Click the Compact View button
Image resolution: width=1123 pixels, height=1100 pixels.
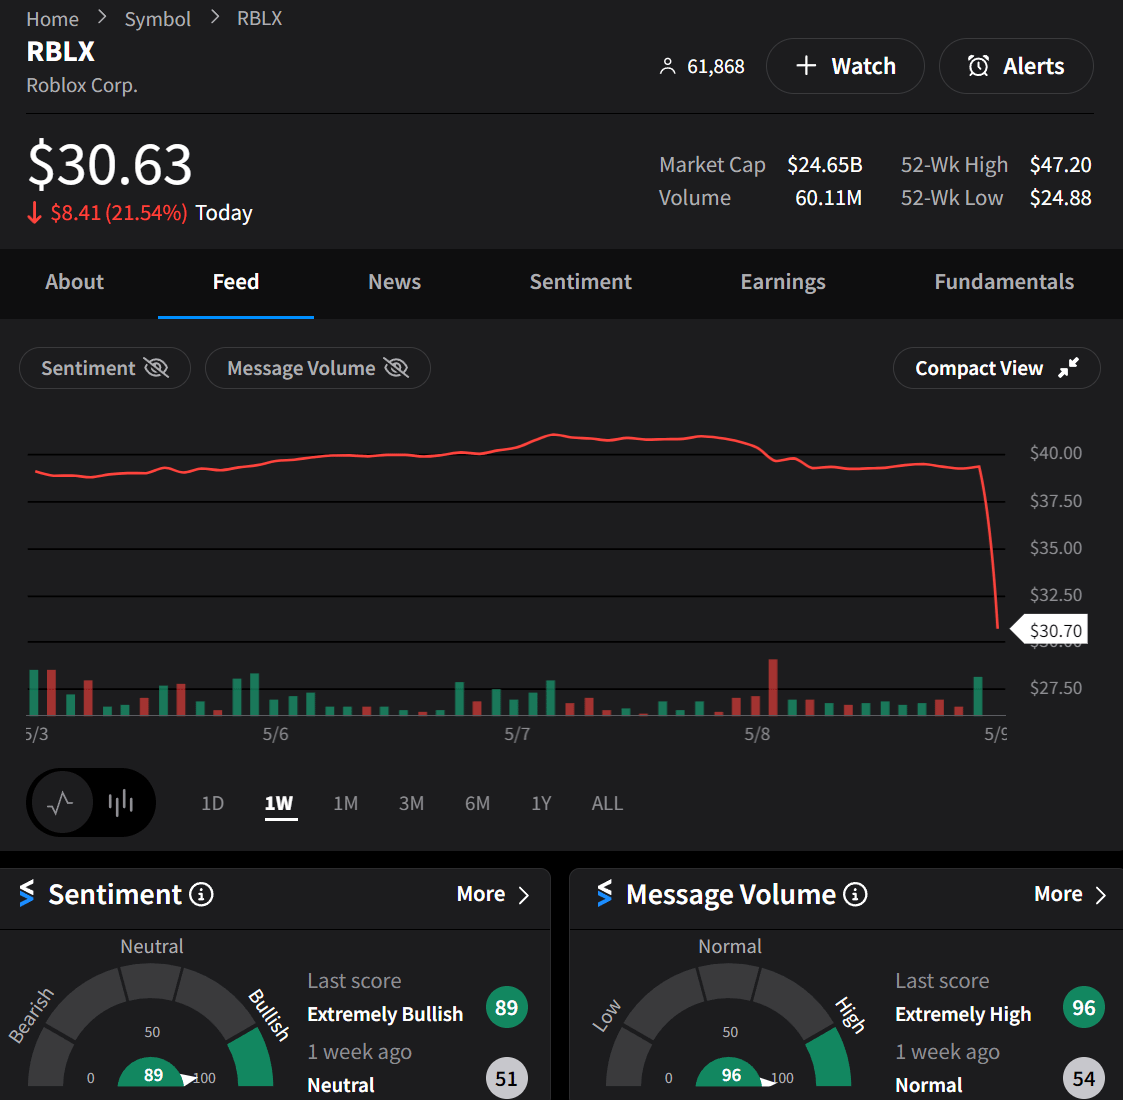click(996, 368)
